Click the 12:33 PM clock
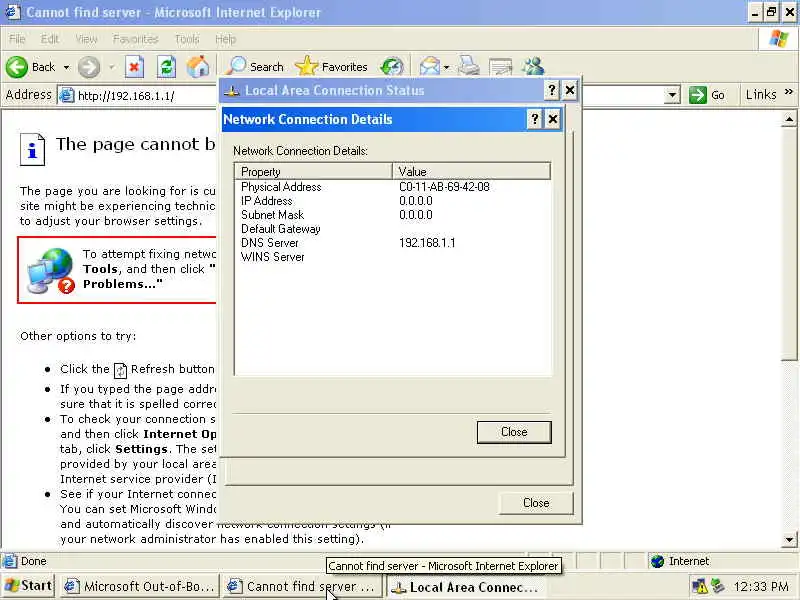Viewport: 800px width, 600px height. (x=760, y=587)
